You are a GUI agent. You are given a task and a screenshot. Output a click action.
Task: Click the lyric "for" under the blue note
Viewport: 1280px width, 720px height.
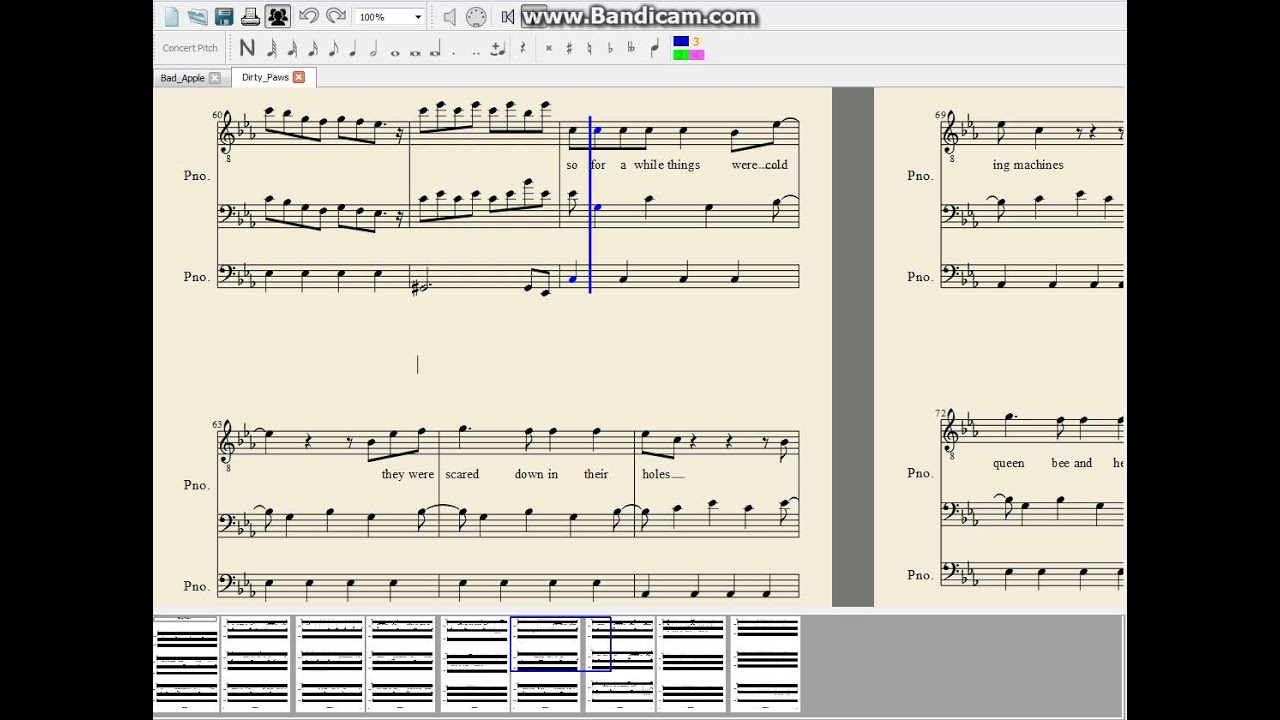click(x=598, y=165)
